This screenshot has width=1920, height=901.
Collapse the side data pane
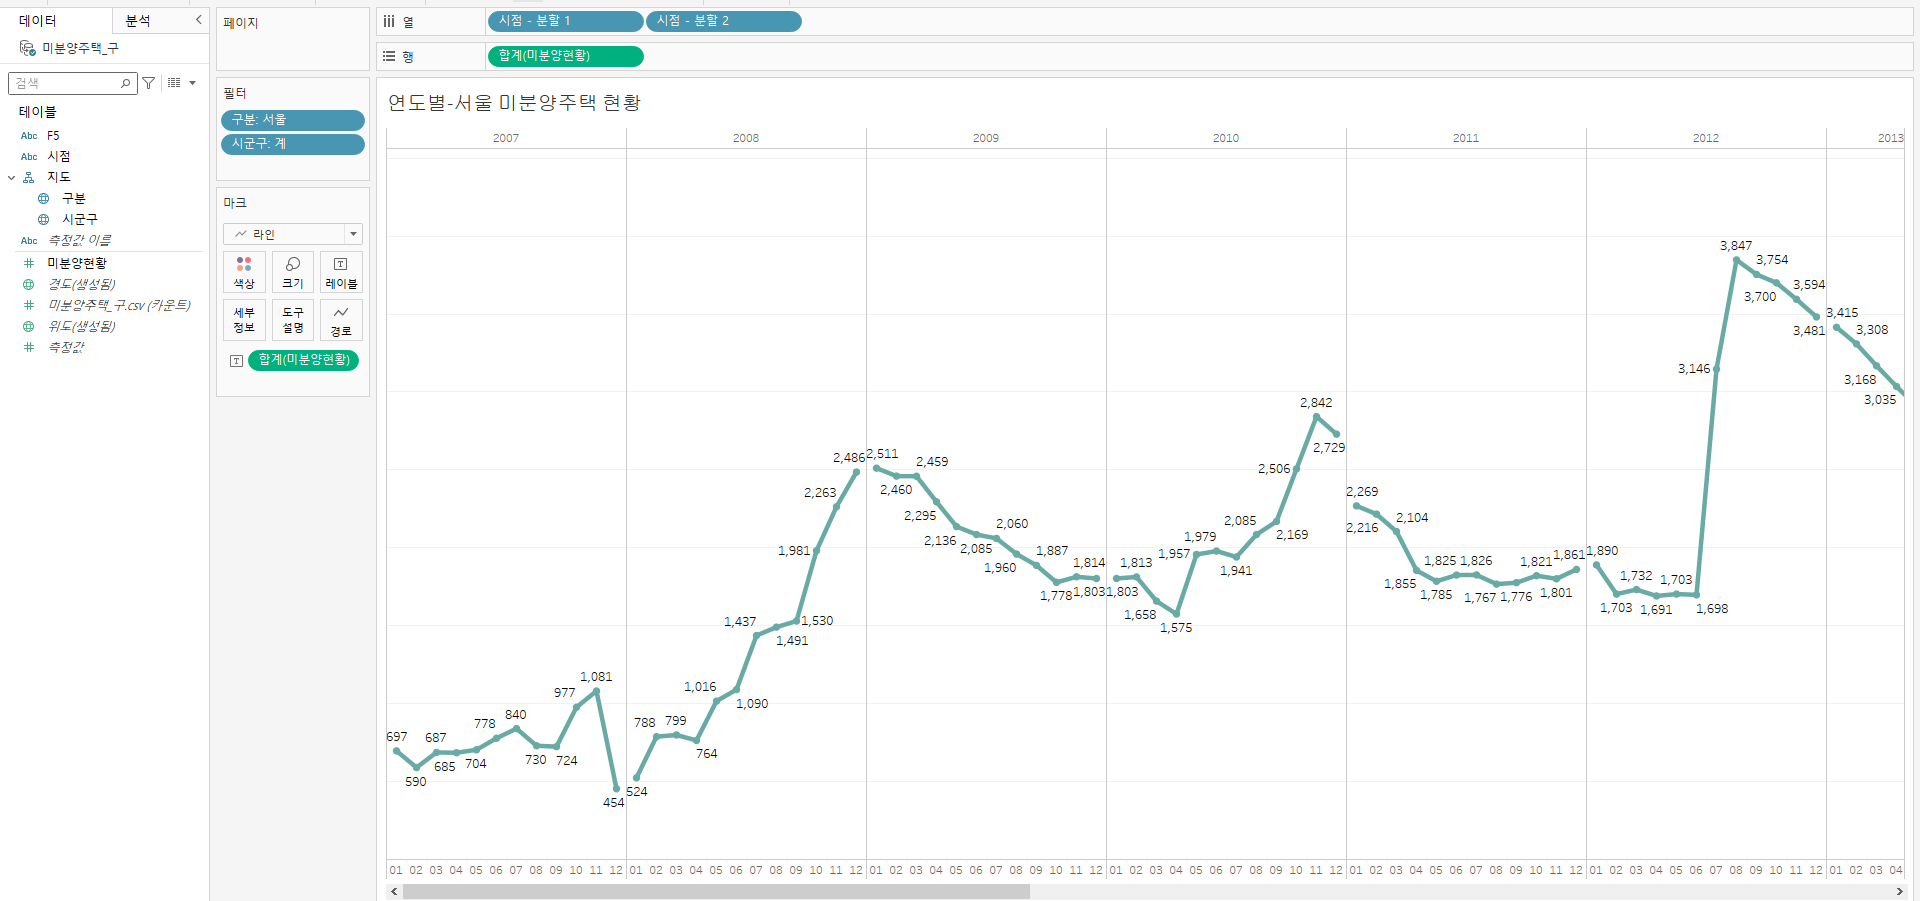[198, 20]
